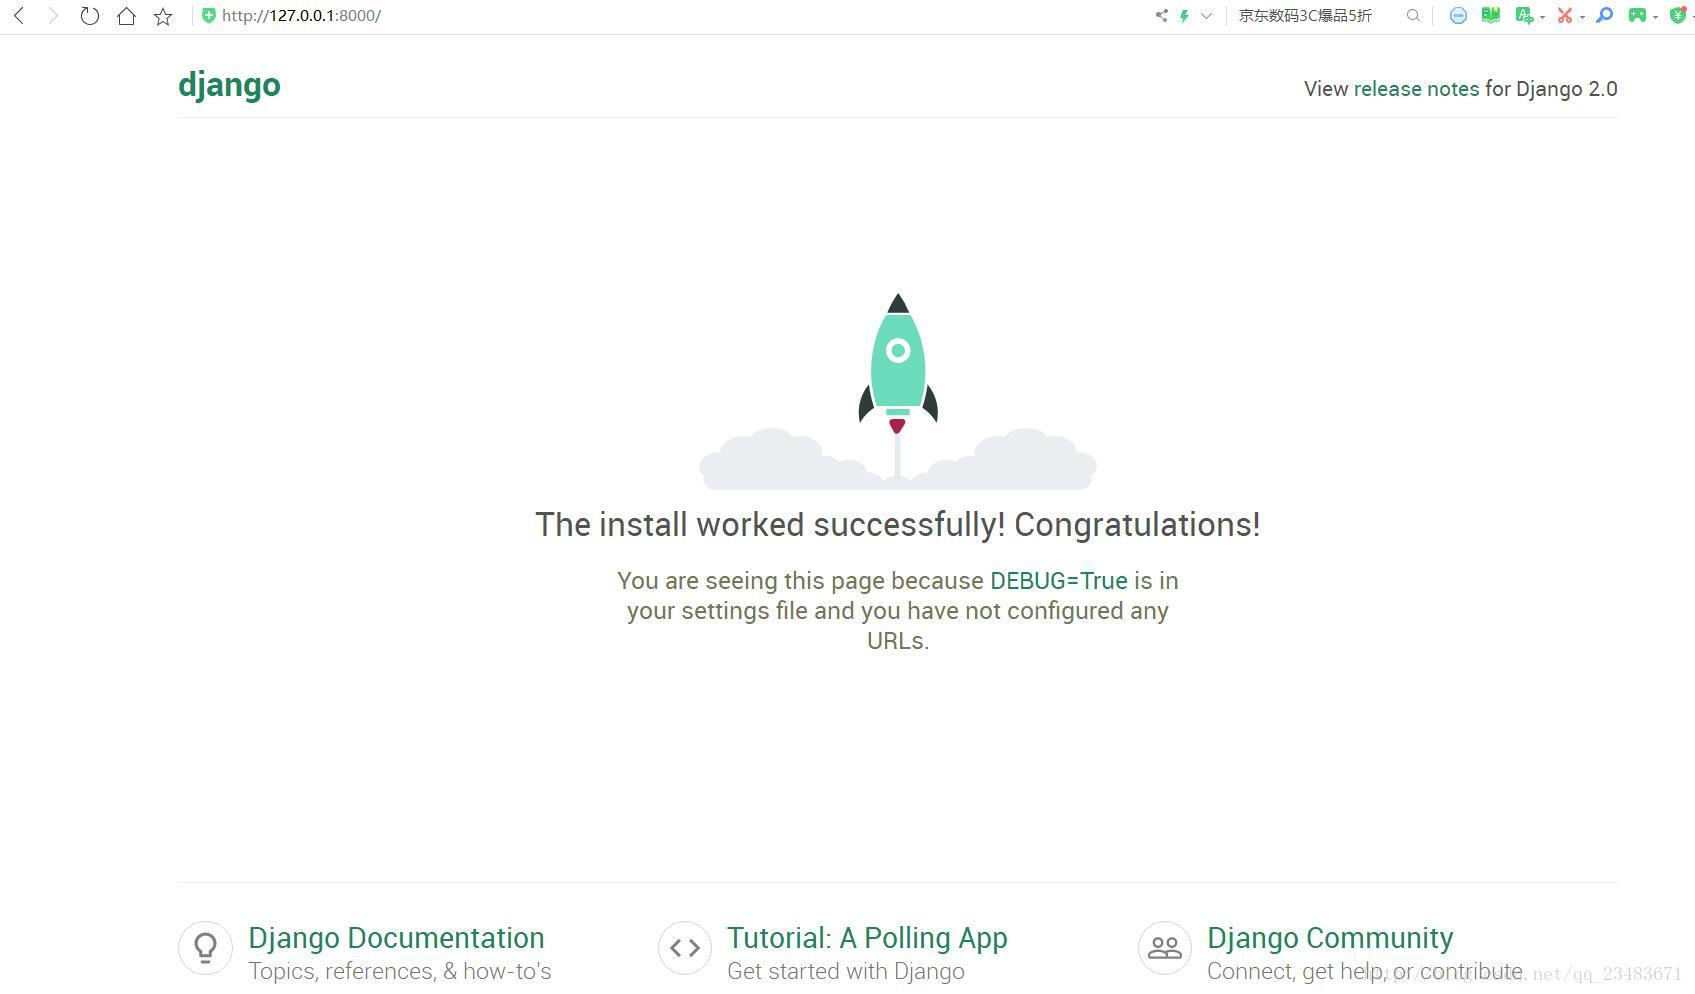The width and height of the screenshot is (1695, 994).
Task: Bookmark this page with the star icon
Action: [163, 16]
